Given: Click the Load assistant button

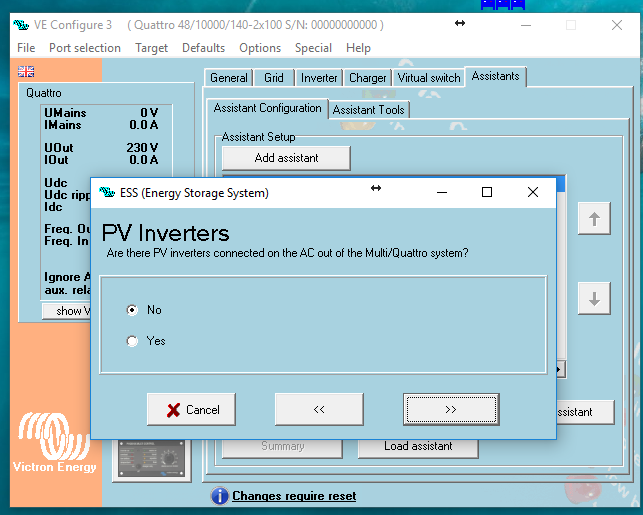Looking at the screenshot, I should (x=418, y=447).
